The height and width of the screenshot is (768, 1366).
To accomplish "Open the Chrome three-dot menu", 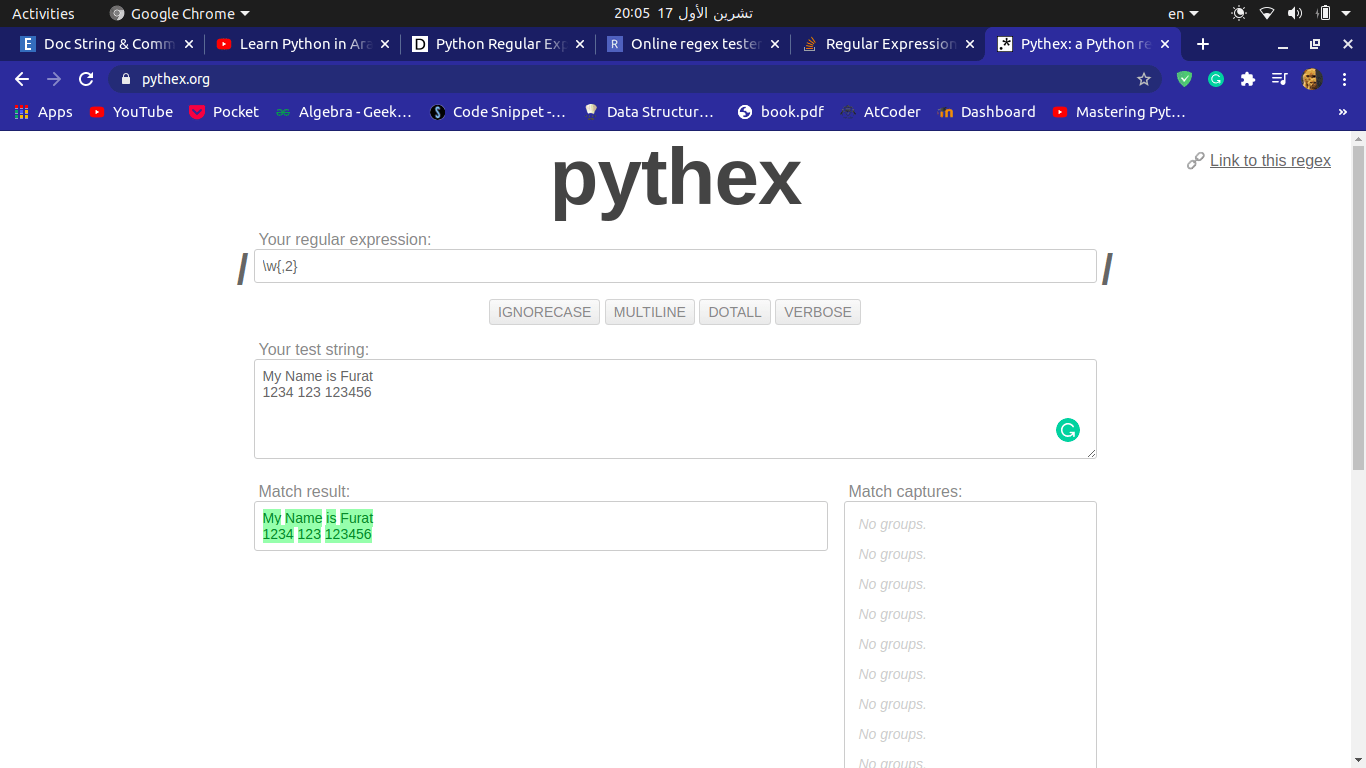I will tap(1343, 79).
